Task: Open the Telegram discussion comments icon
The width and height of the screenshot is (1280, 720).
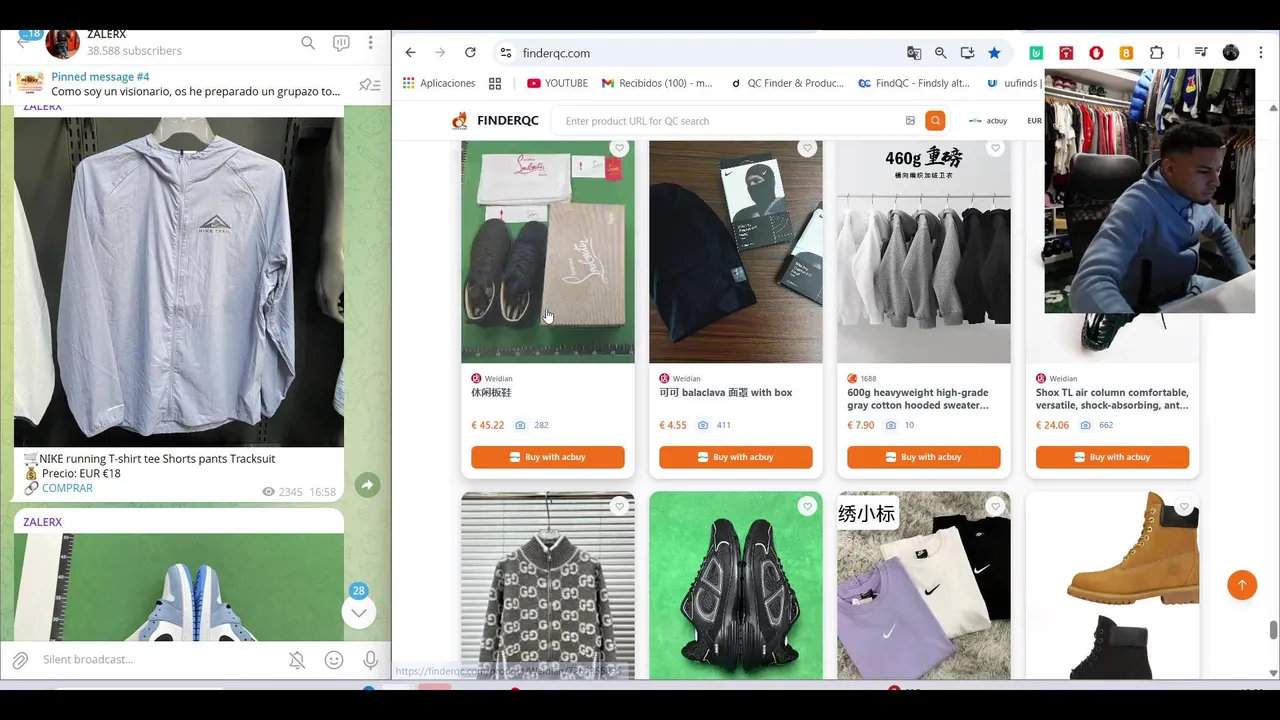Action: click(341, 43)
